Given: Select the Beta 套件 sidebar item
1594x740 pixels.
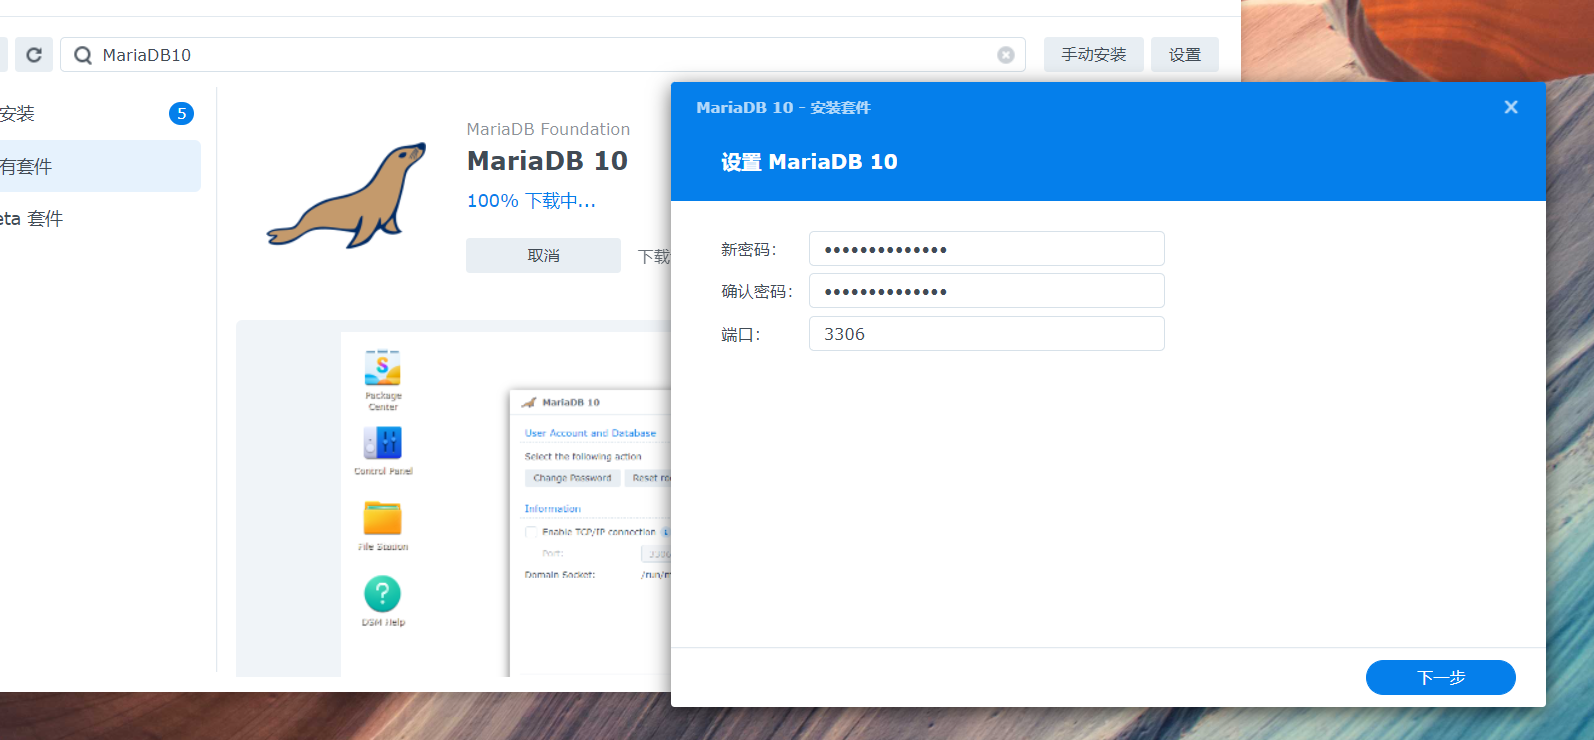Looking at the screenshot, I should point(98,219).
